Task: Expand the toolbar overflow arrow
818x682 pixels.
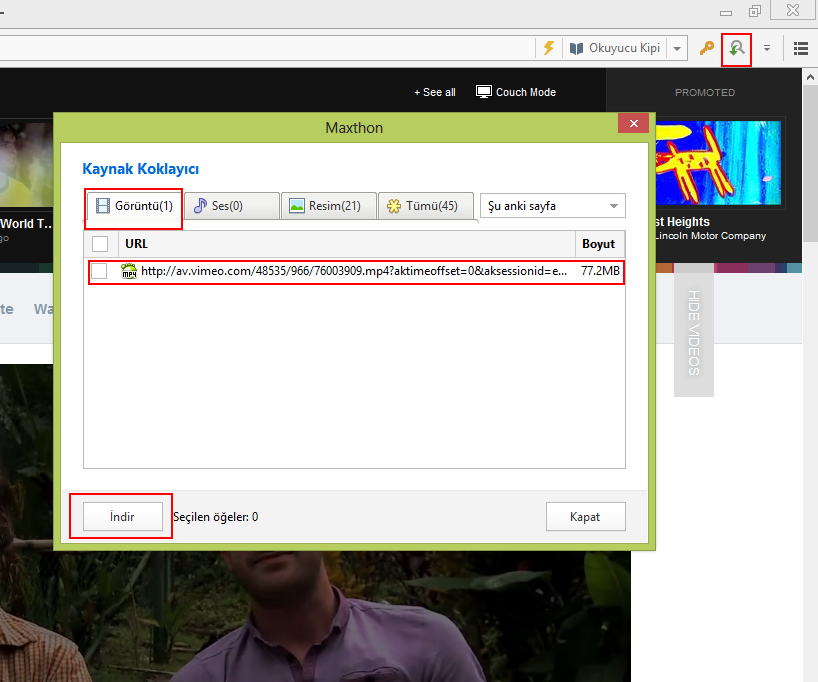Action: [767, 48]
